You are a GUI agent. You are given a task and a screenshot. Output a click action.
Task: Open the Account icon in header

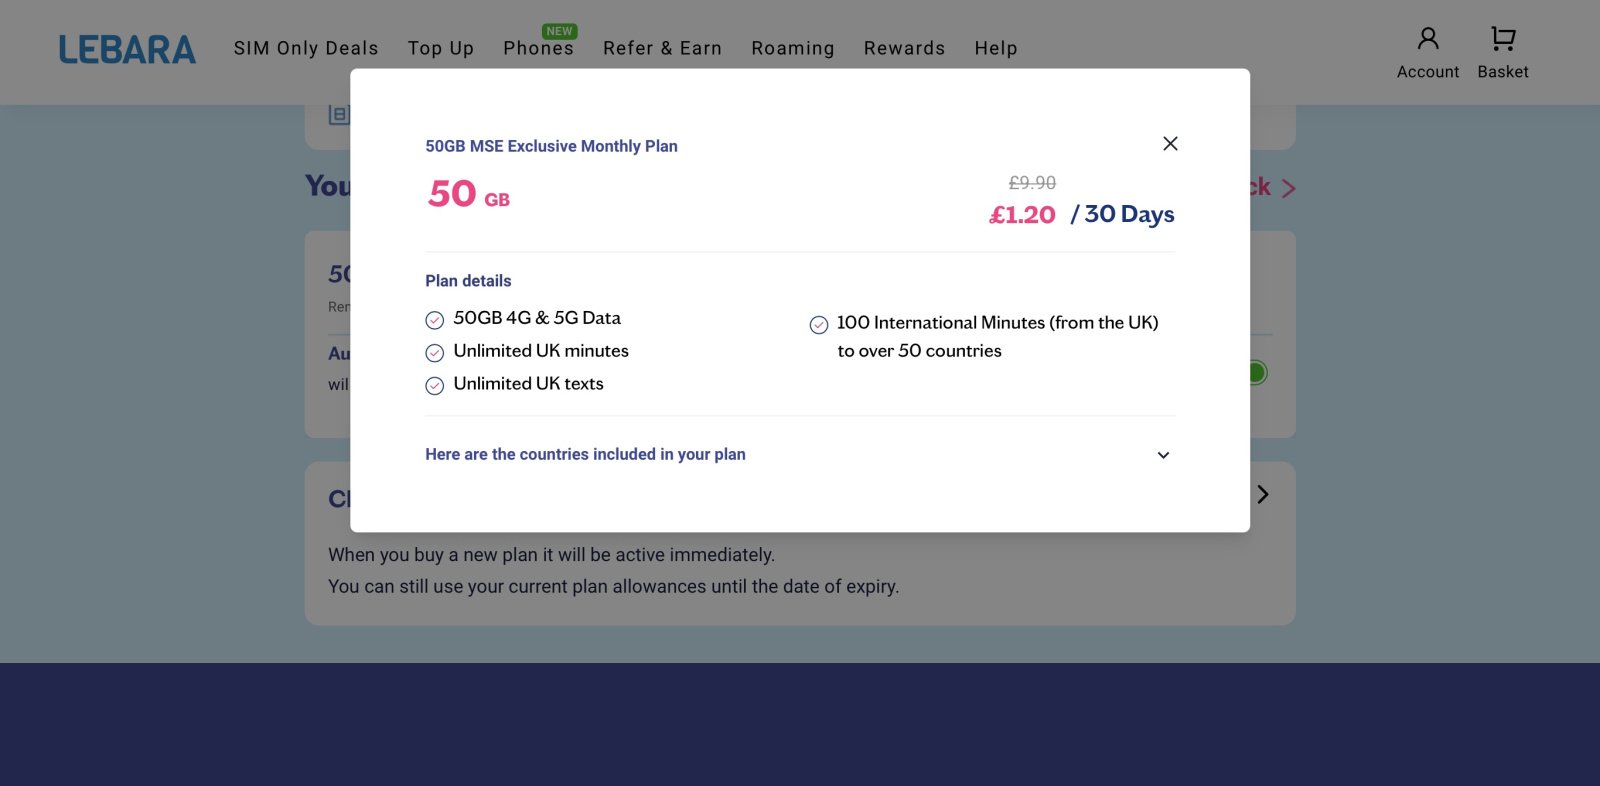coord(1427,40)
